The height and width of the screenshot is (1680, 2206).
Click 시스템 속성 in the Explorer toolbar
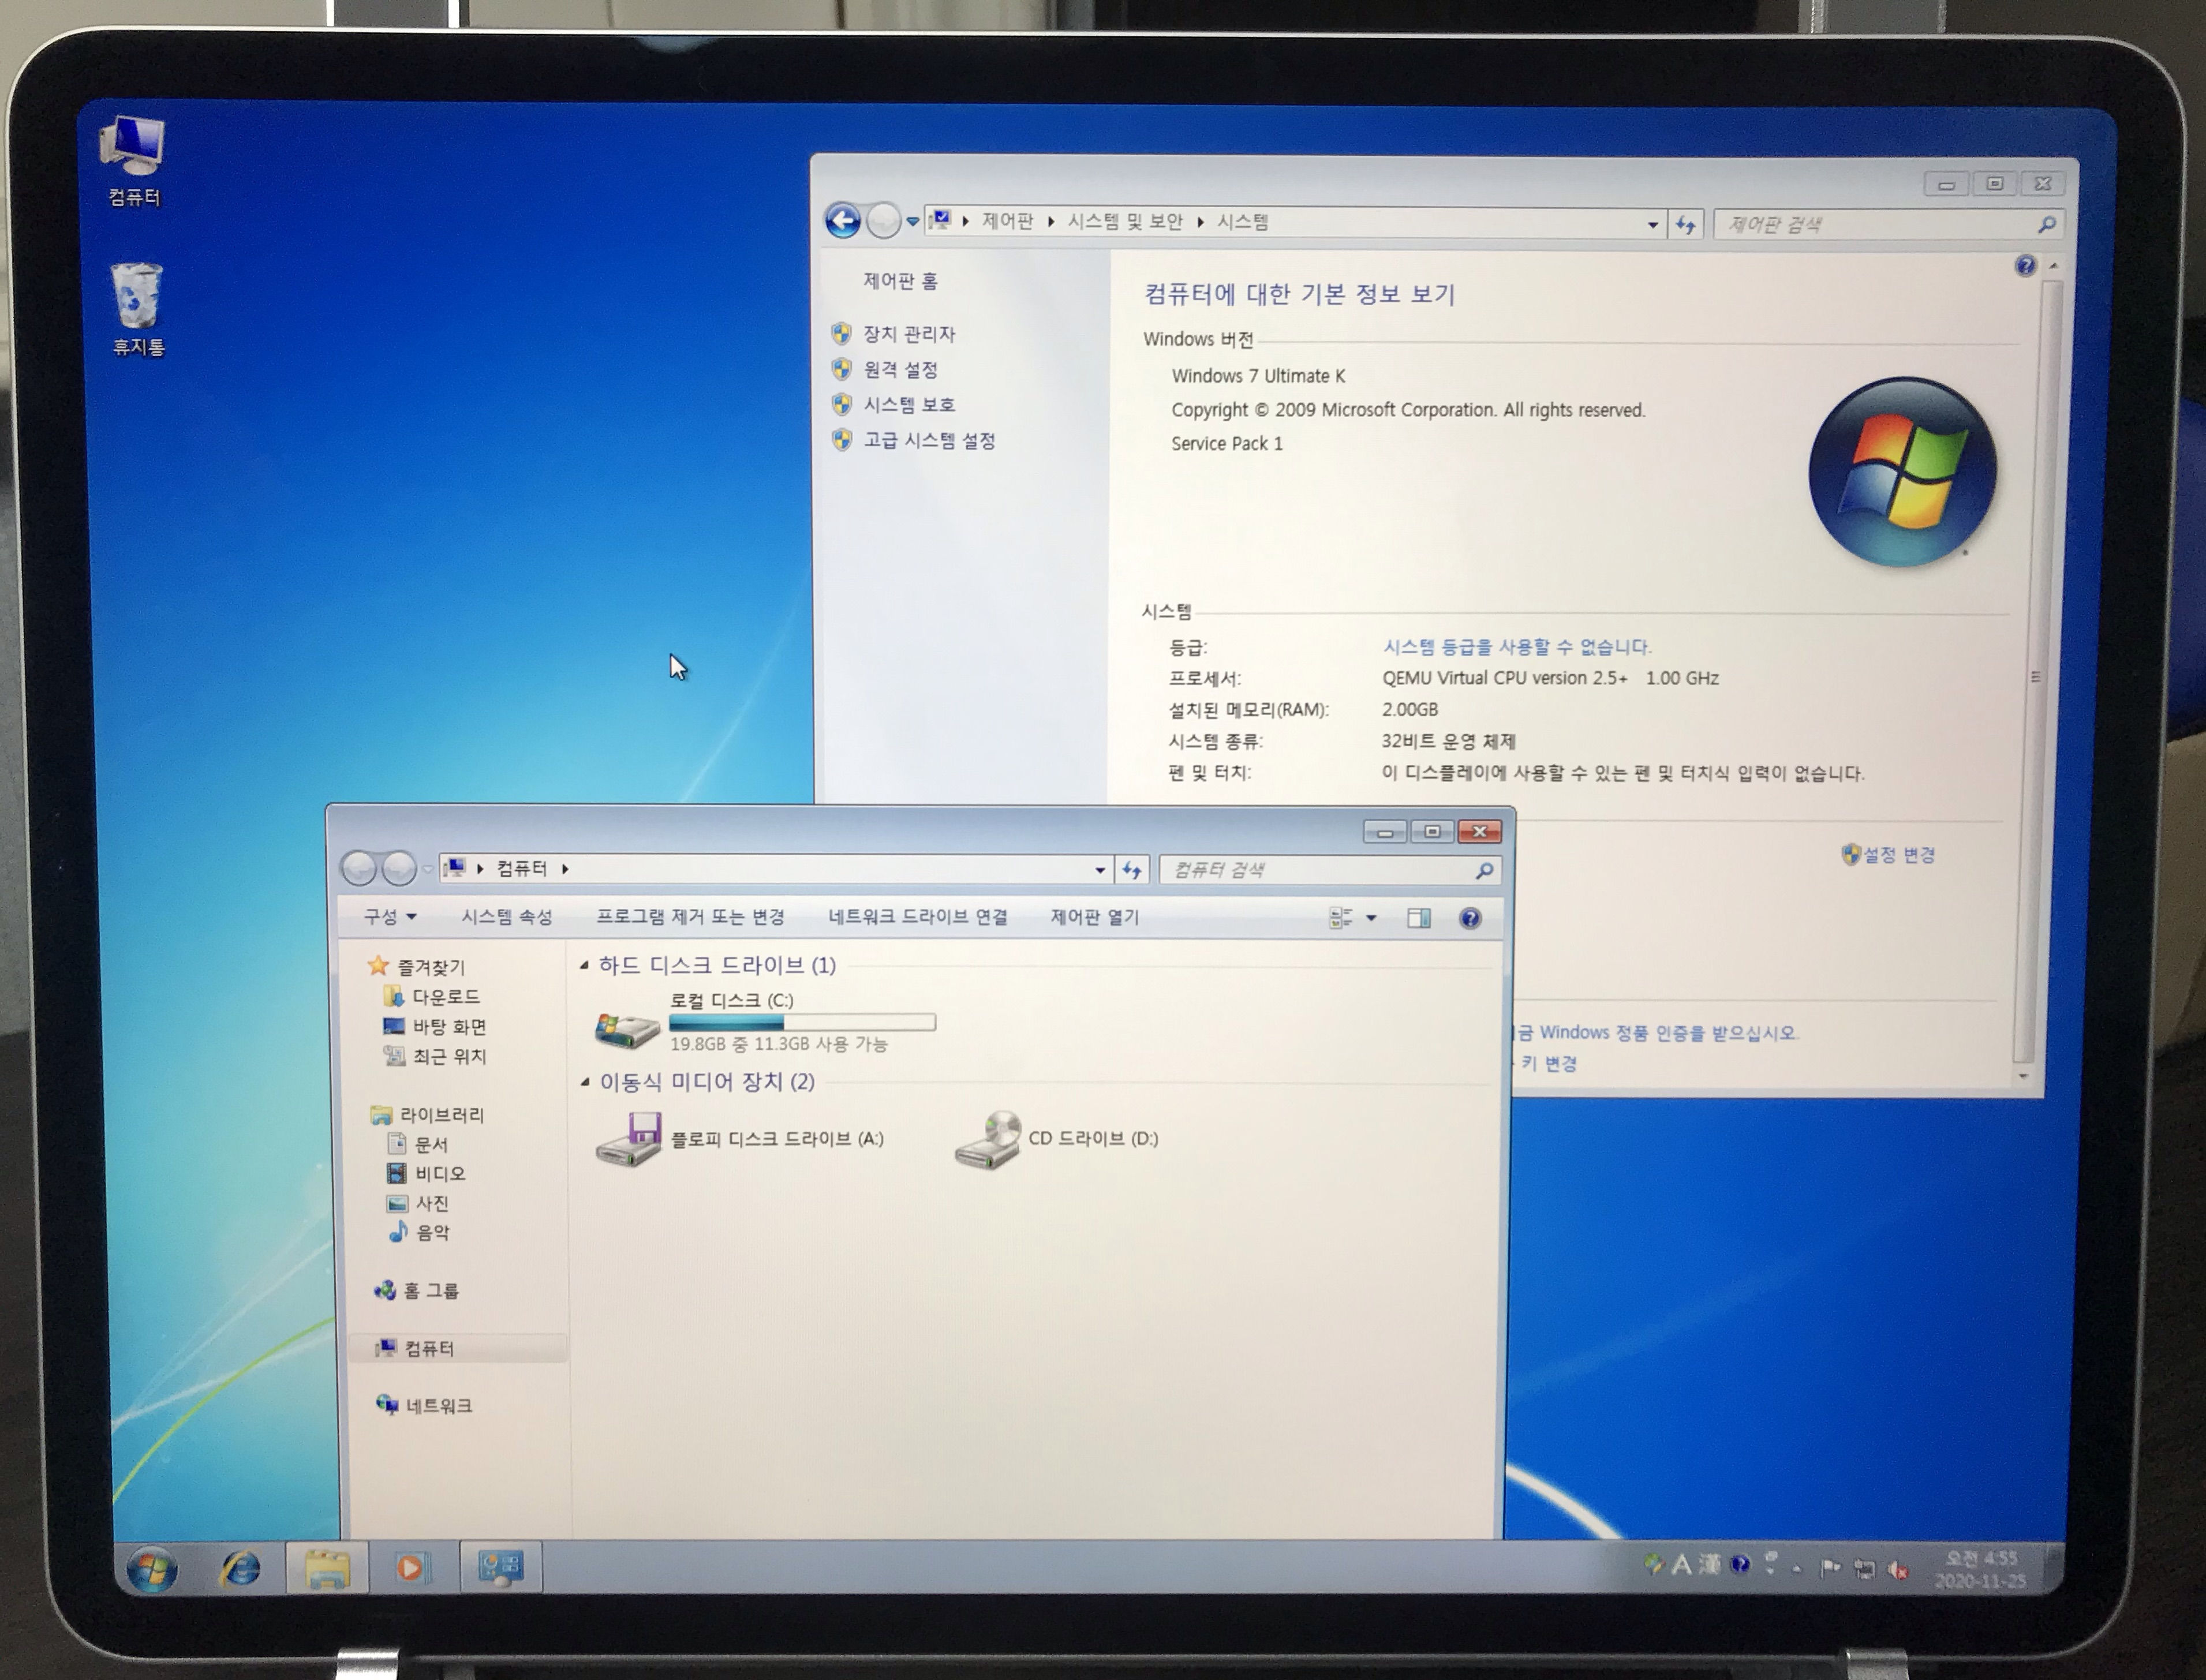(x=506, y=917)
